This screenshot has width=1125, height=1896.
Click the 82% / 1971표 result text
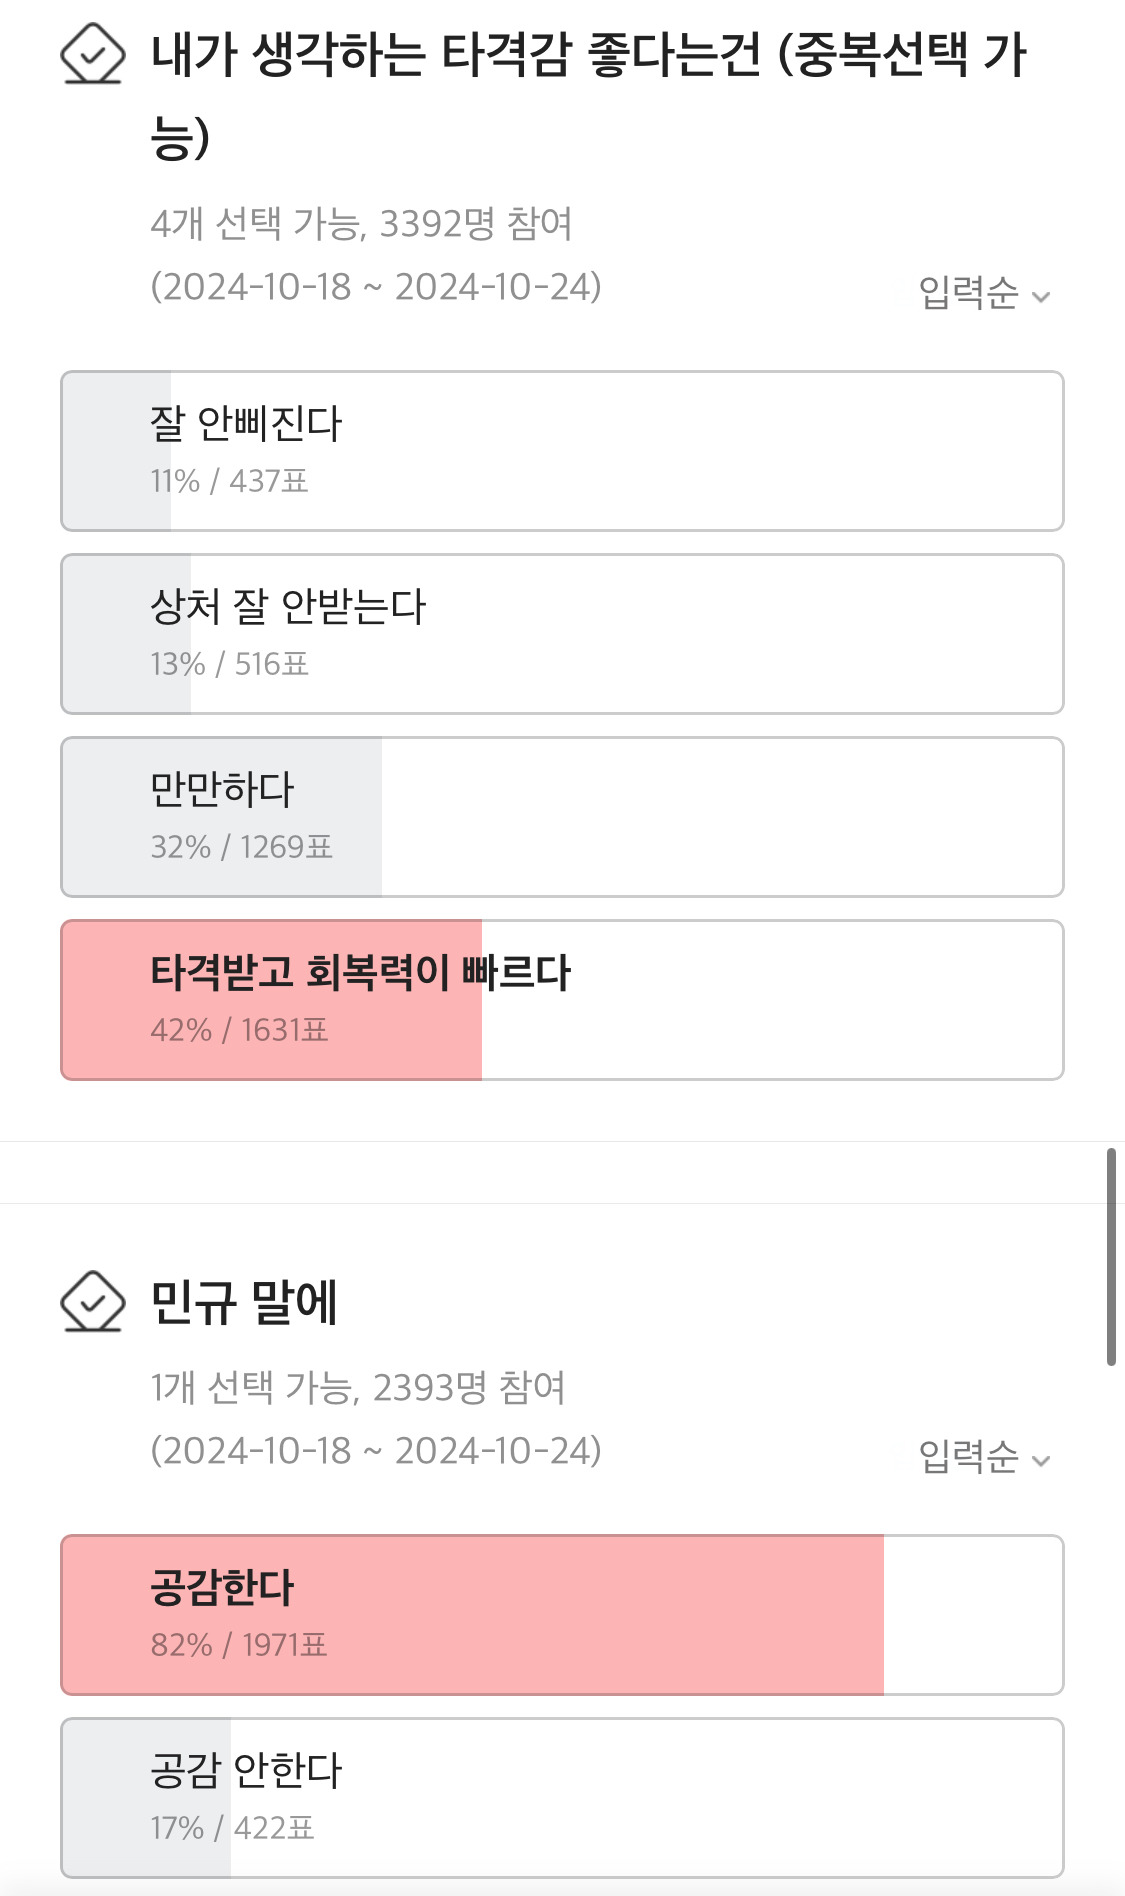tap(239, 1645)
